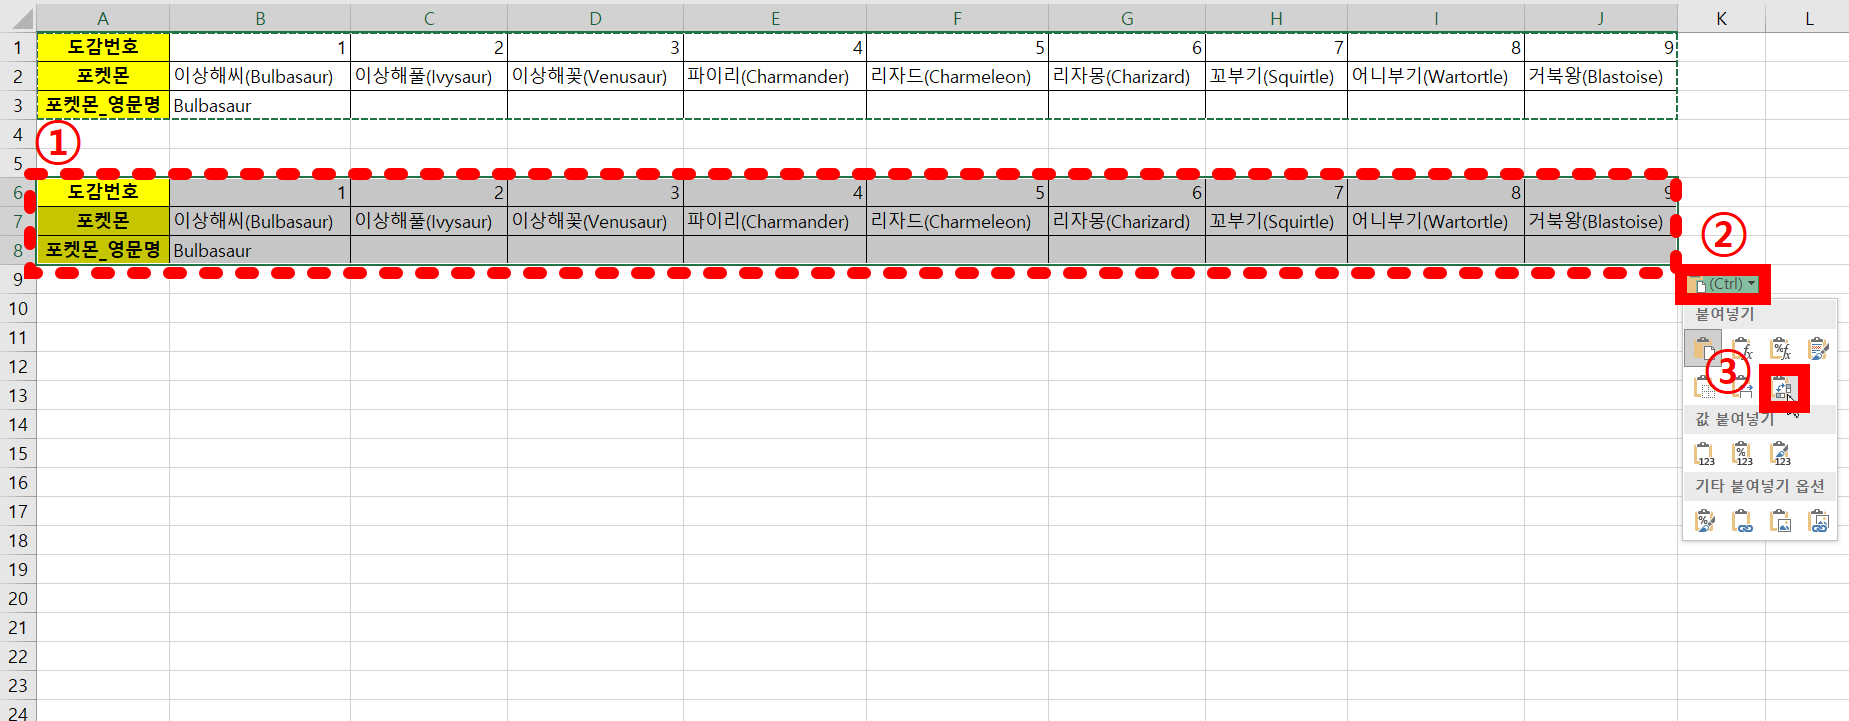Viewport: 1849px width, 721px height.
Task: Click cell A1 with 도감번호
Action: point(103,47)
